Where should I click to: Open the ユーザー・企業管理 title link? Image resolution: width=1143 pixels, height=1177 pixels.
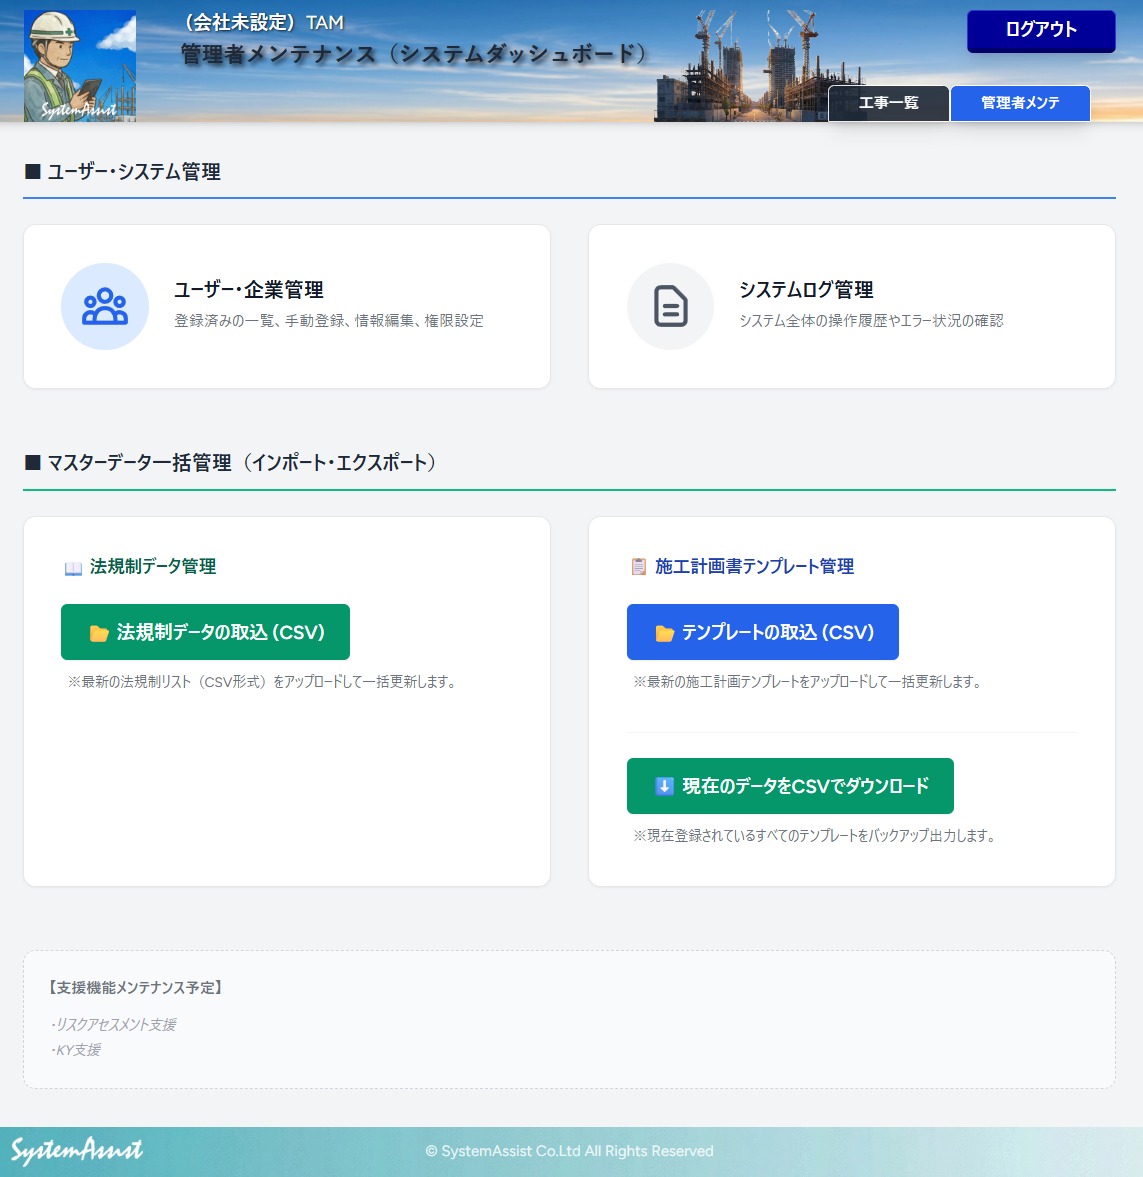[249, 290]
